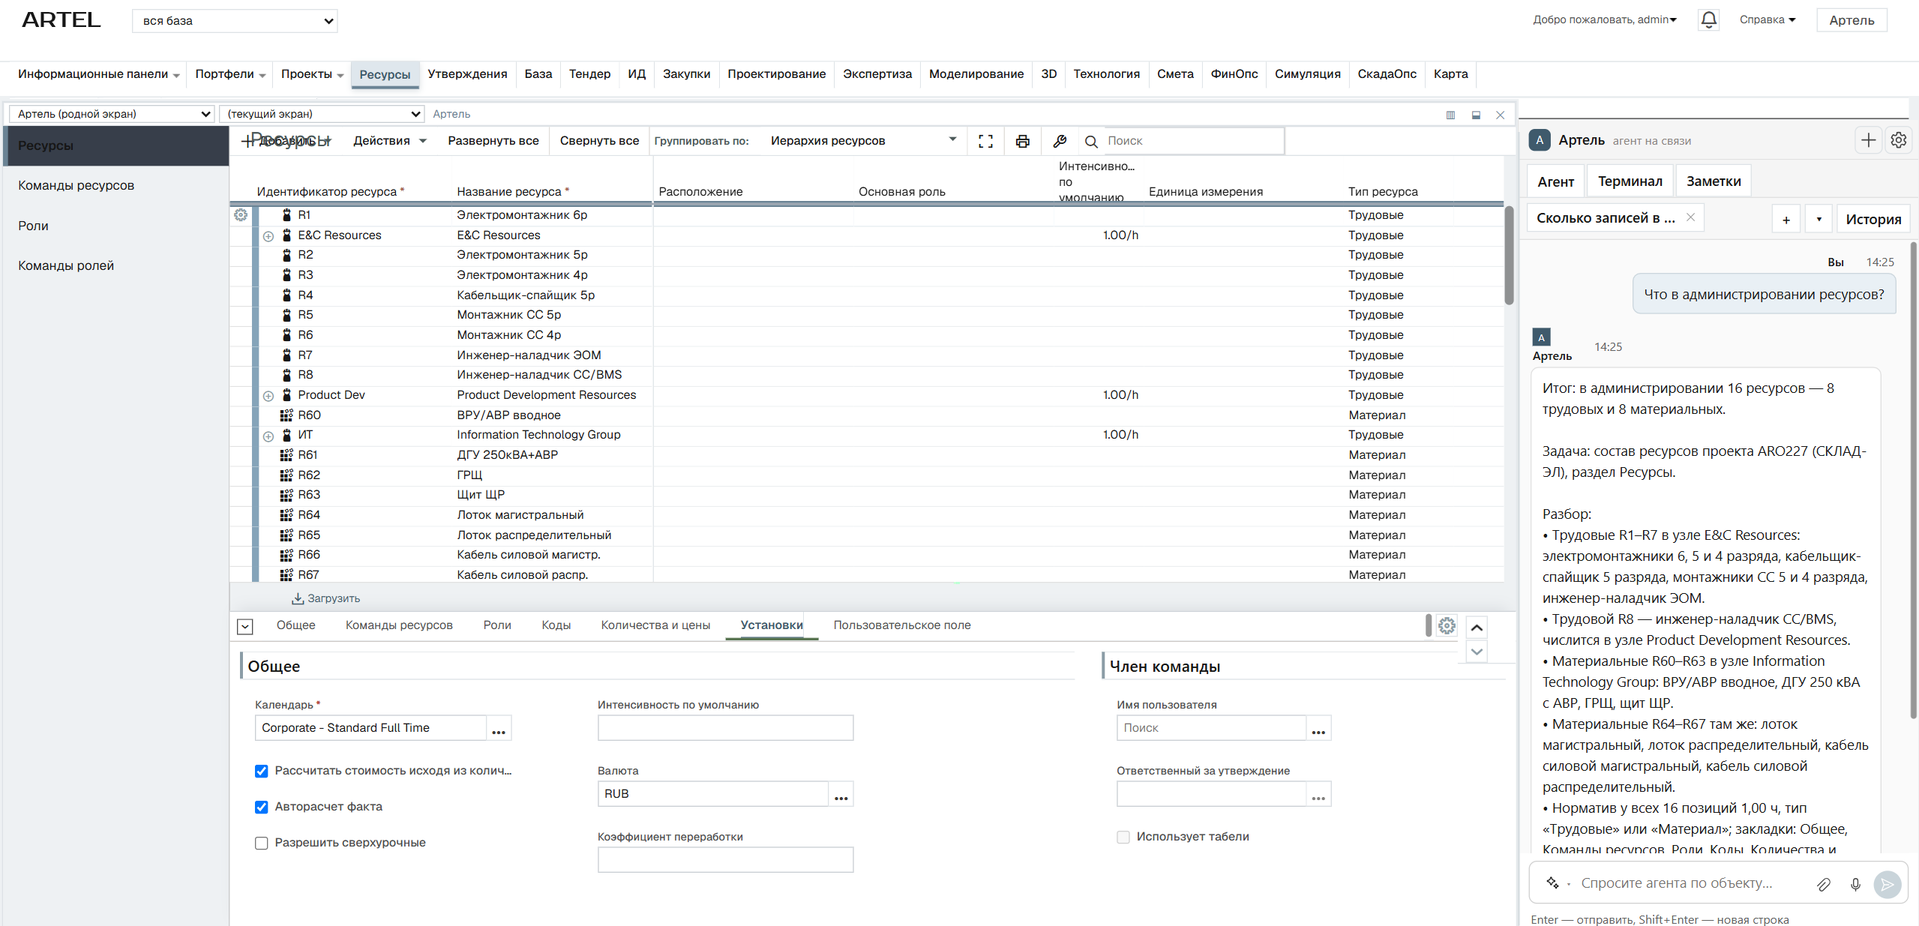Open the История button
The height and width of the screenshot is (926, 1919).
pyautogui.click(x=1873, y=219)
